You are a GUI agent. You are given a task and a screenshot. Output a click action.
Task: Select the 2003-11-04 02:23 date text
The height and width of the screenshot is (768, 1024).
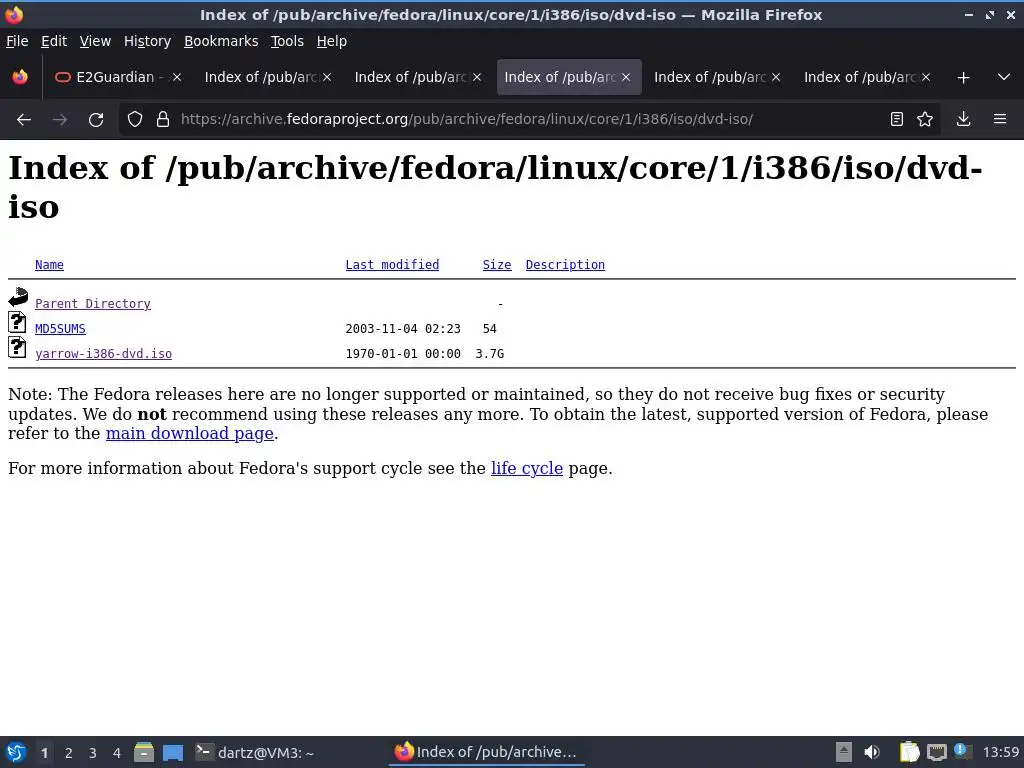403,328
